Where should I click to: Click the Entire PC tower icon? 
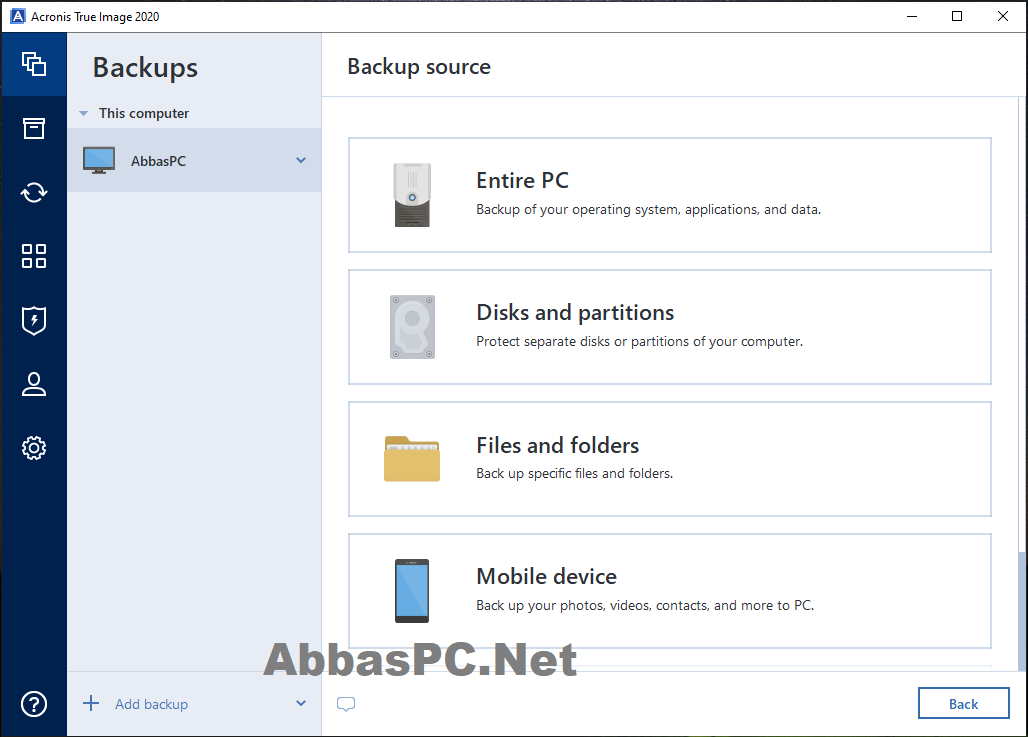coord(412,195)
